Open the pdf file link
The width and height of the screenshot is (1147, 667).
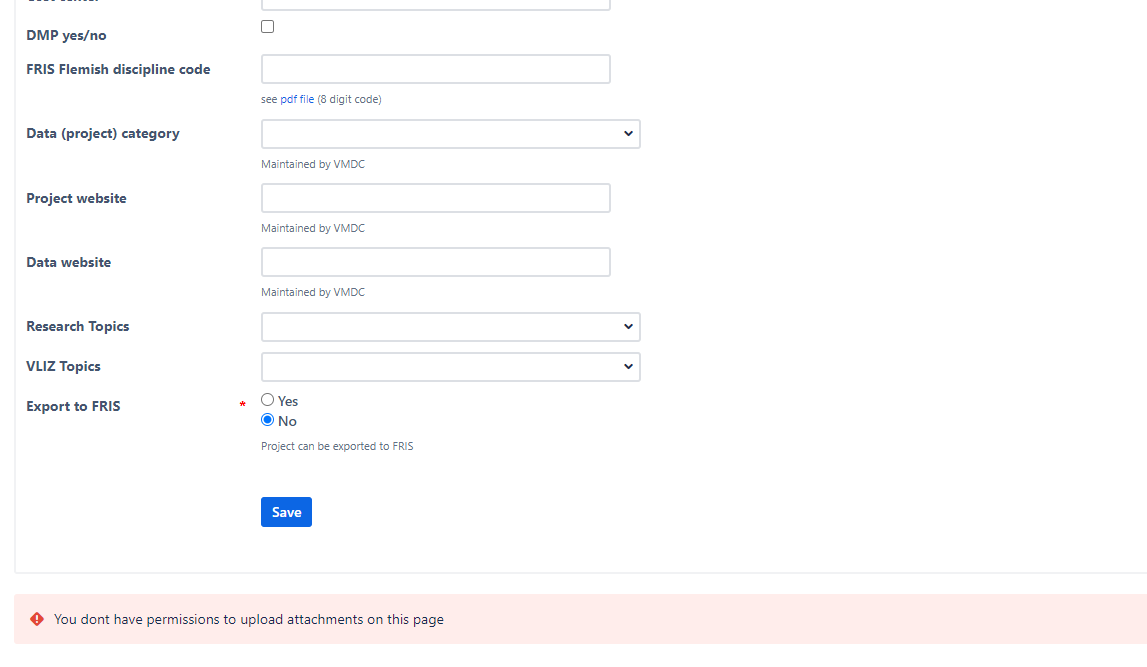tap(297, 99)
